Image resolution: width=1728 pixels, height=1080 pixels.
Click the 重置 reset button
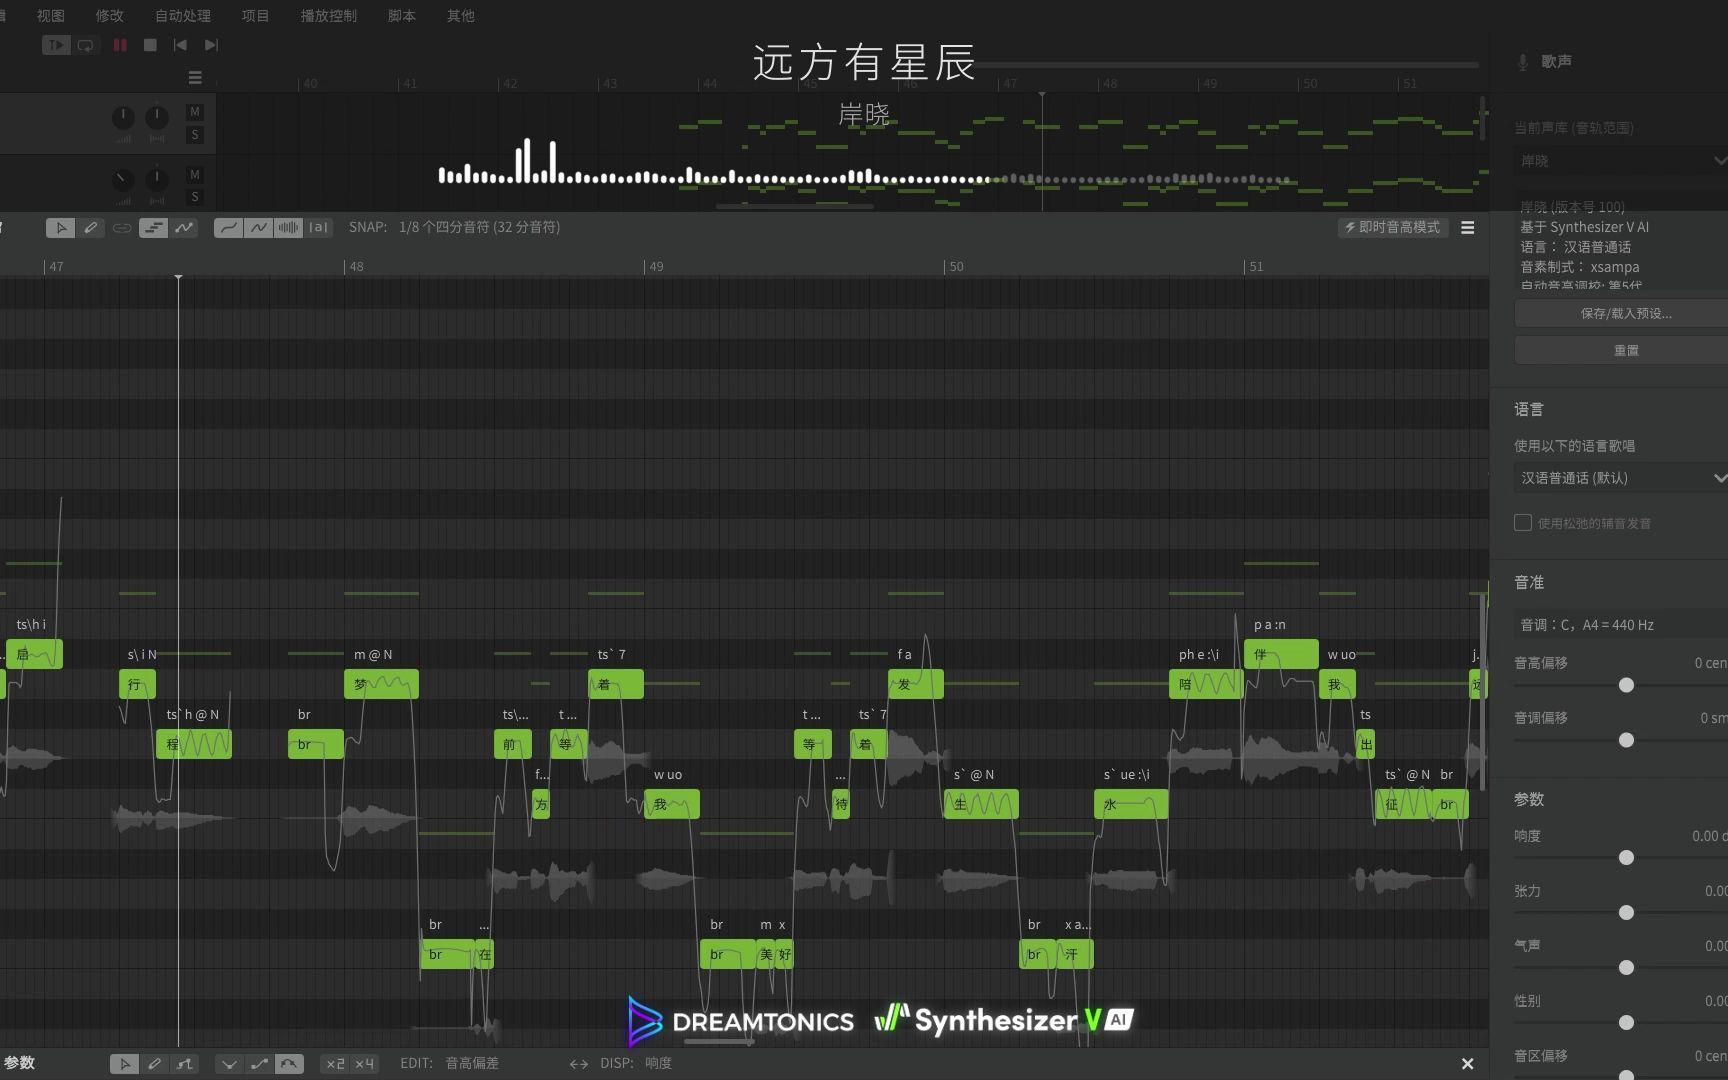(1625, 350)
